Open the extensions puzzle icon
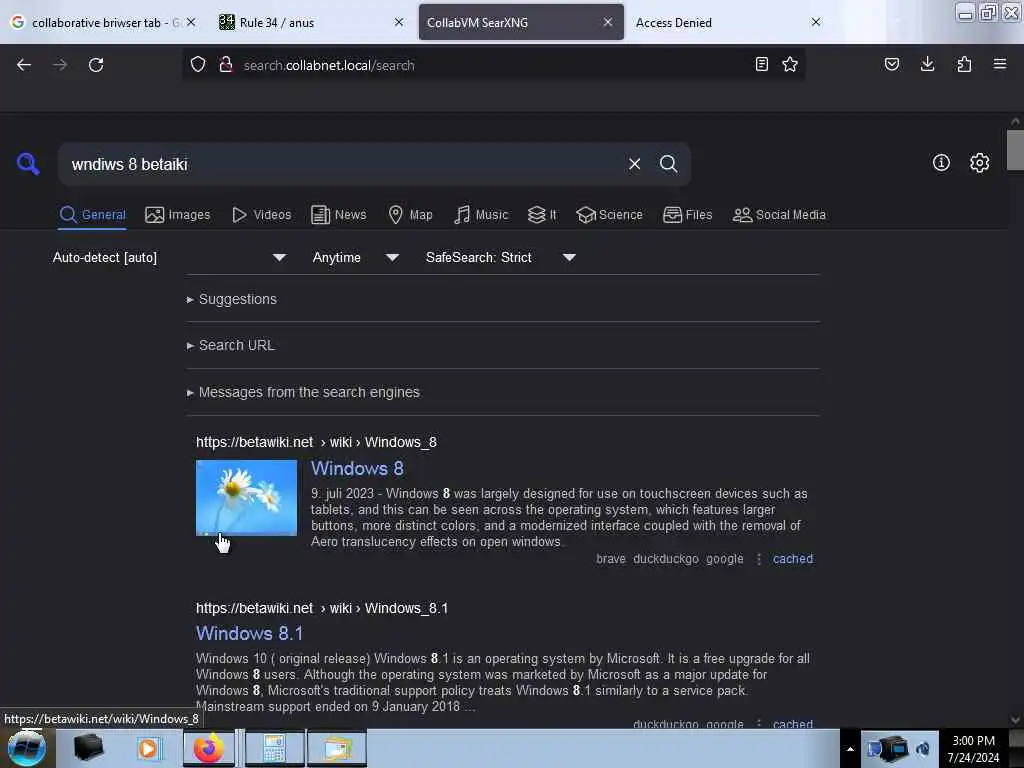Viewport: 1024px width, 768px height. click(964, 64)
